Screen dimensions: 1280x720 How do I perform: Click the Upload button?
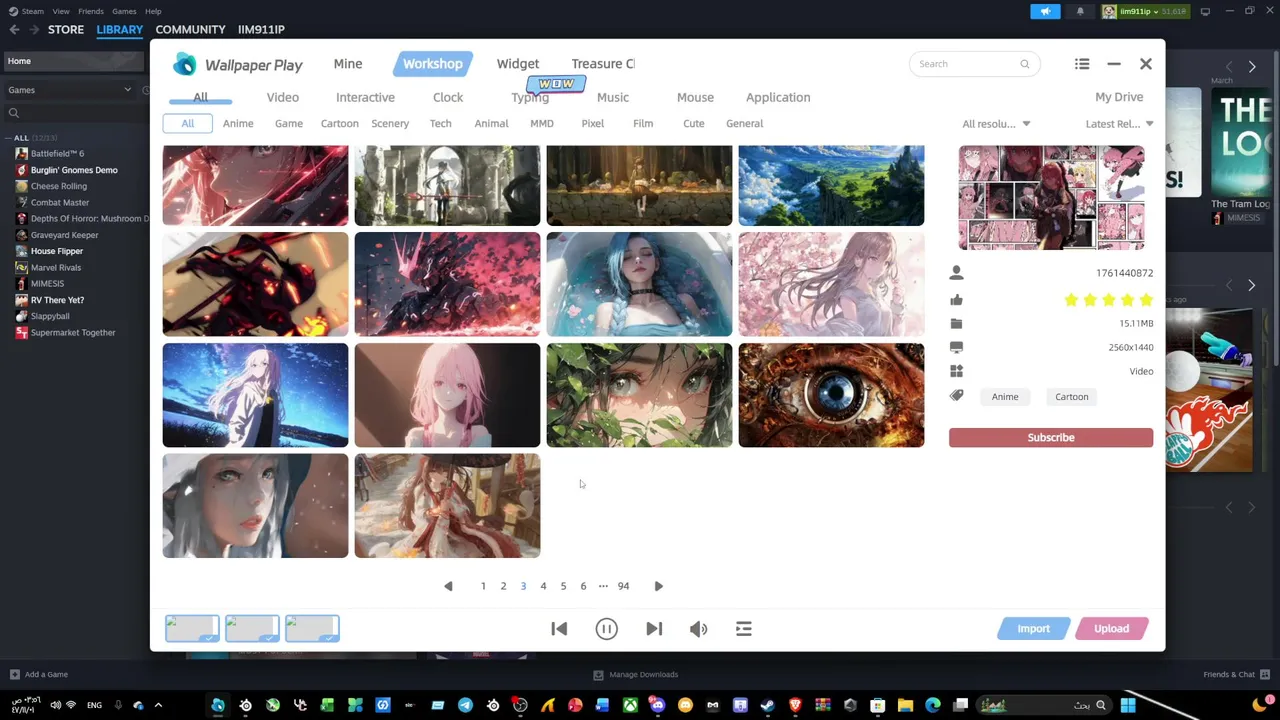click(x=1111, y=628)
